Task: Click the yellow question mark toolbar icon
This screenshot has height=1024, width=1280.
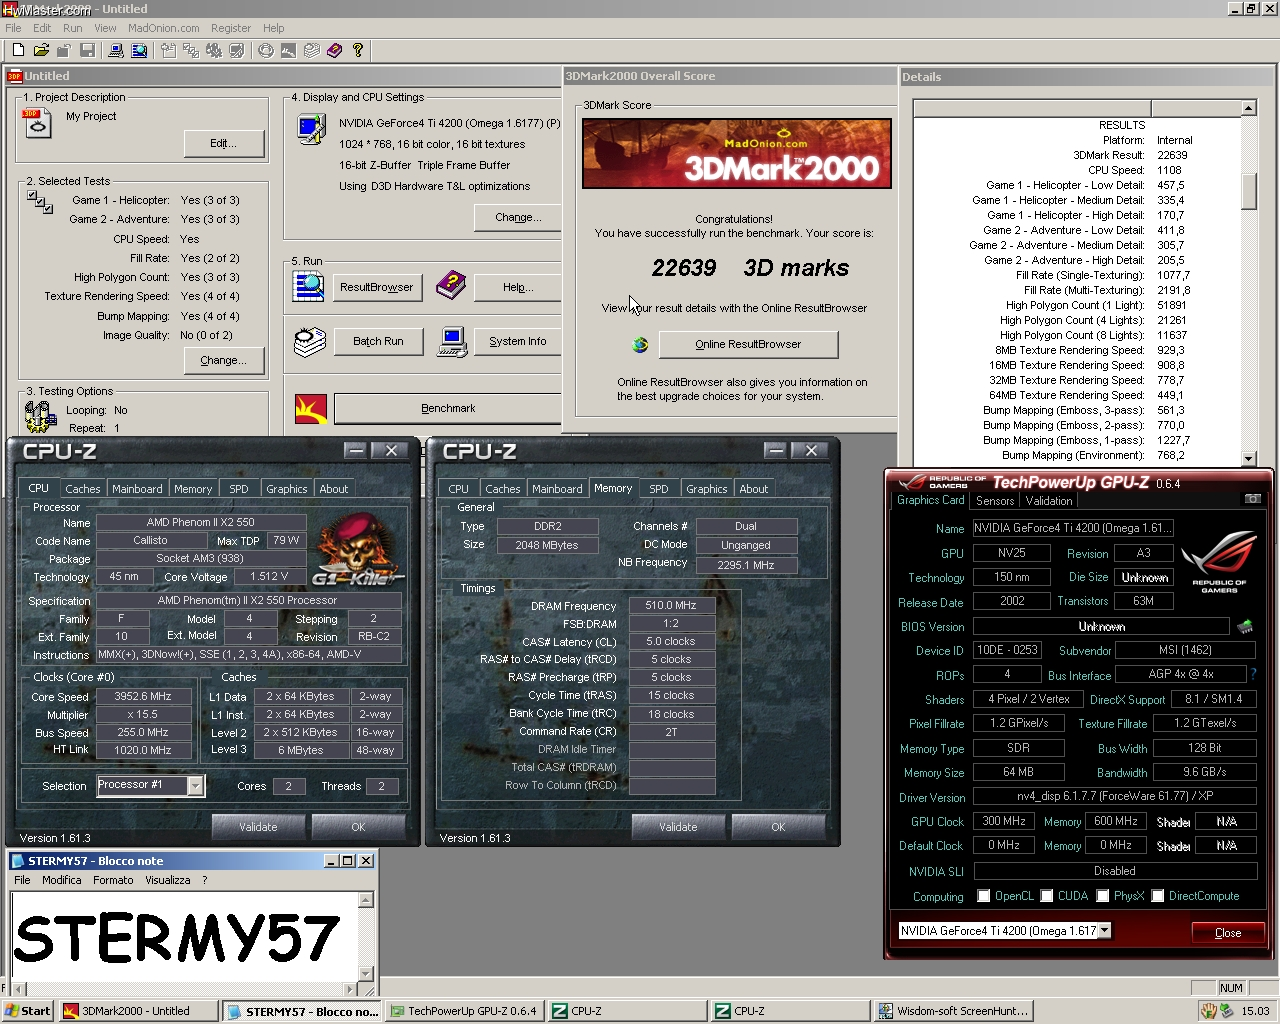Action: 357,50
